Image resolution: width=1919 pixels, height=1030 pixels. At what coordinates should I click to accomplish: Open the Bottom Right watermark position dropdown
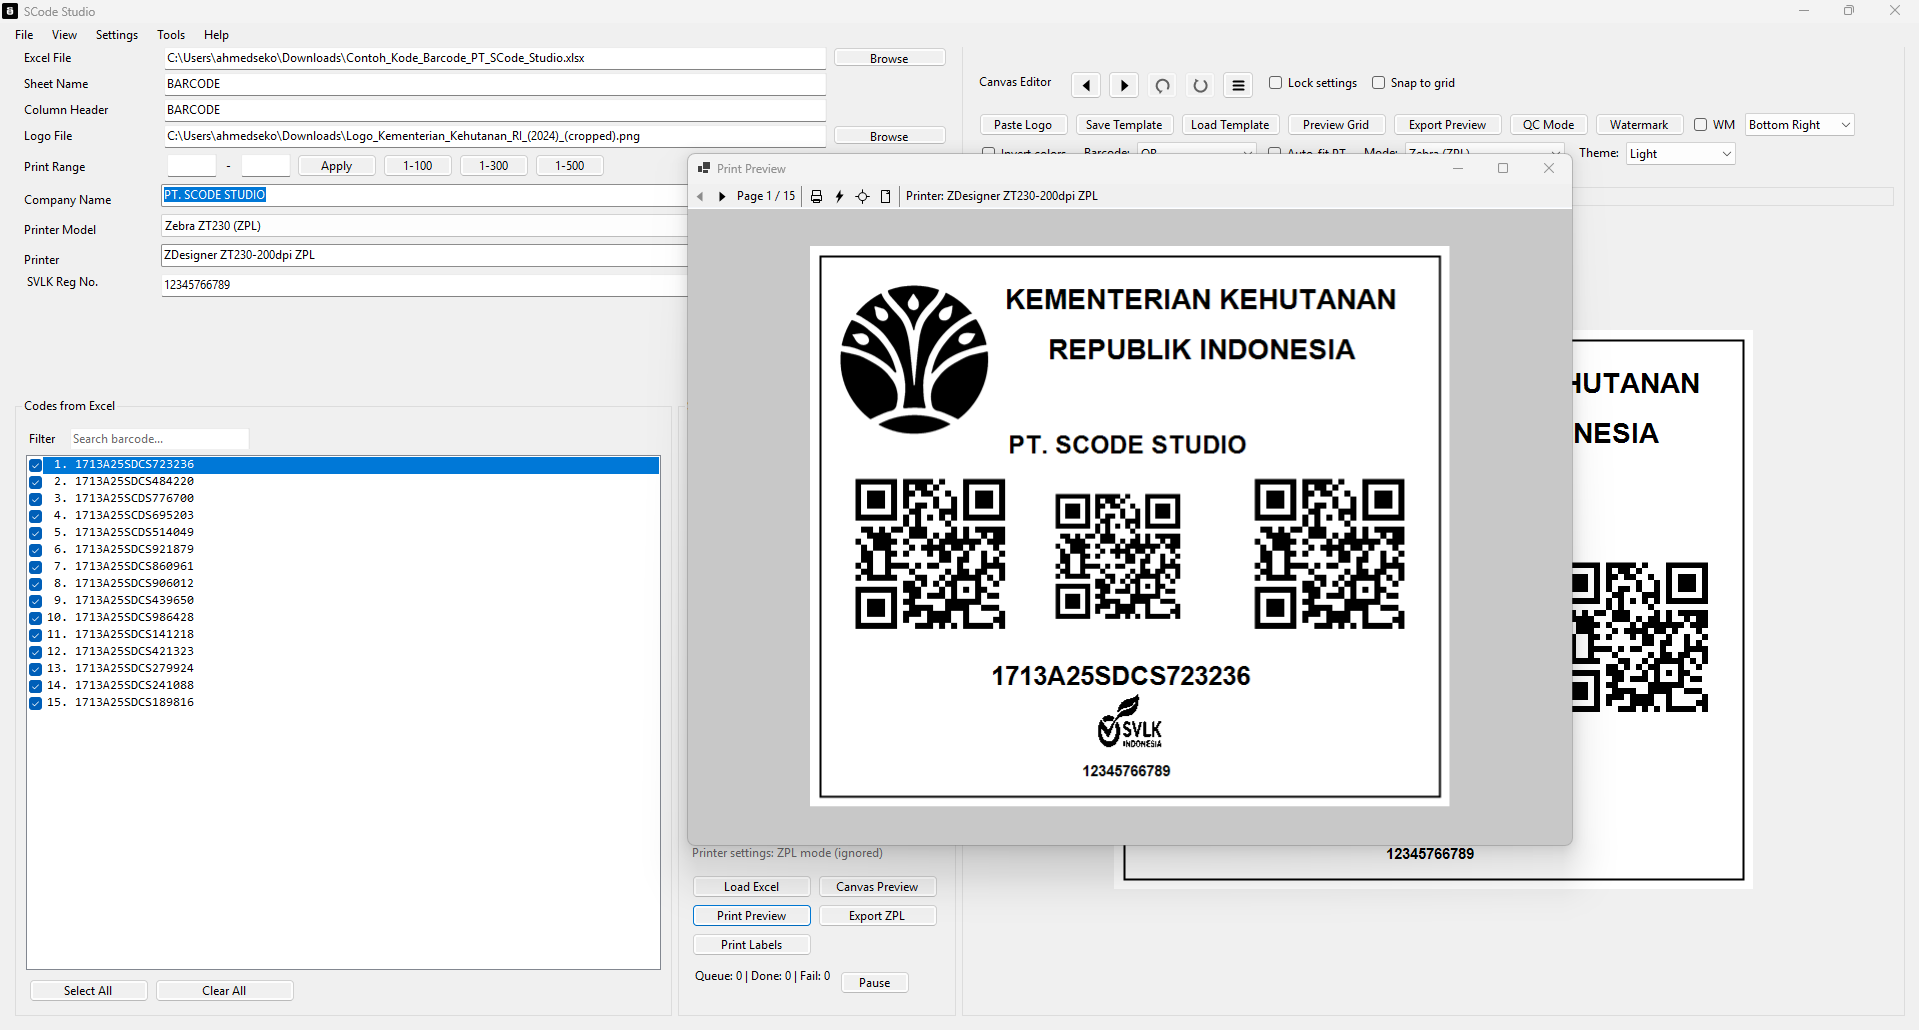tap(1800, 125)
